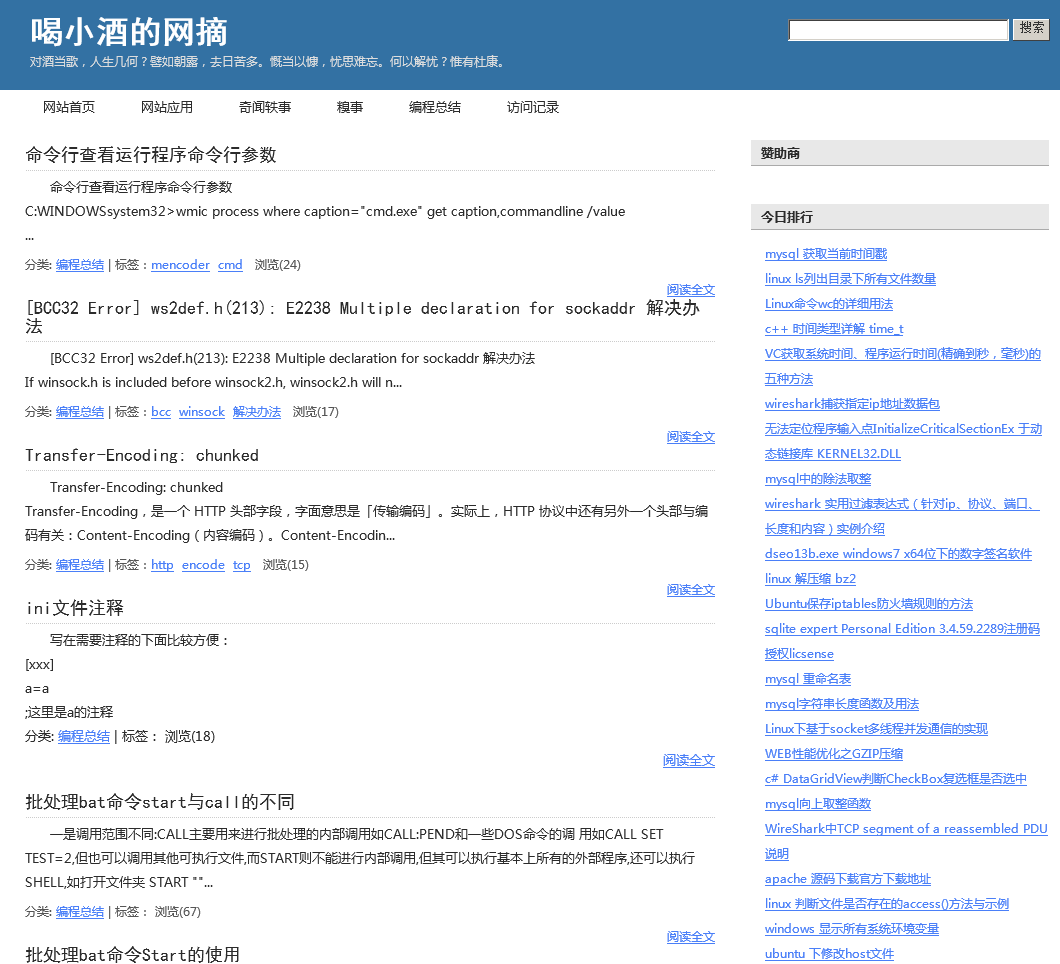Open article title 命令行查看运行程序命令行参数
1060x964 pixels.
pyautogui.click(x=151, y=155)
